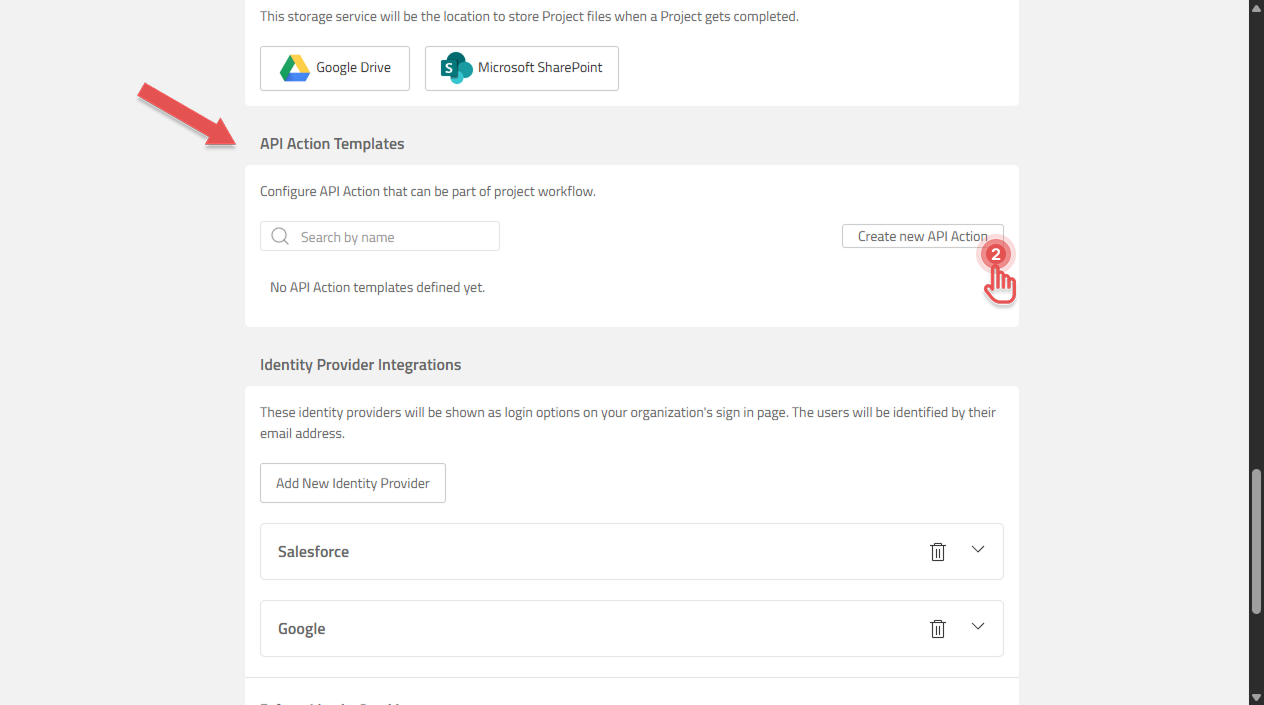Image resolution: width=1264 pixels, height=705 pixels.
Task: Click 'No API Action templates defined yet.' text
Action: [377, 287]
